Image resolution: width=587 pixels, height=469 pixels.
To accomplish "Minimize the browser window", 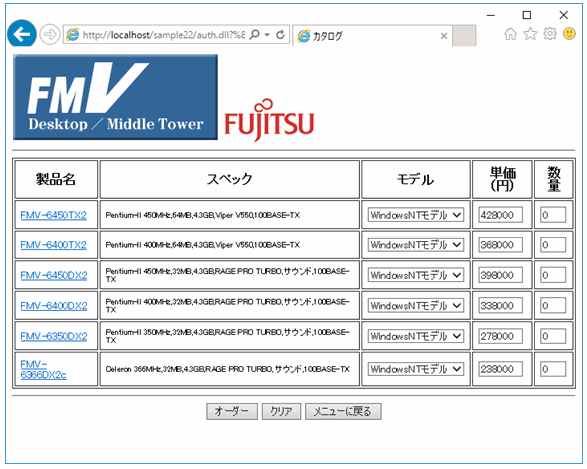I will click(x=491, y=15).
